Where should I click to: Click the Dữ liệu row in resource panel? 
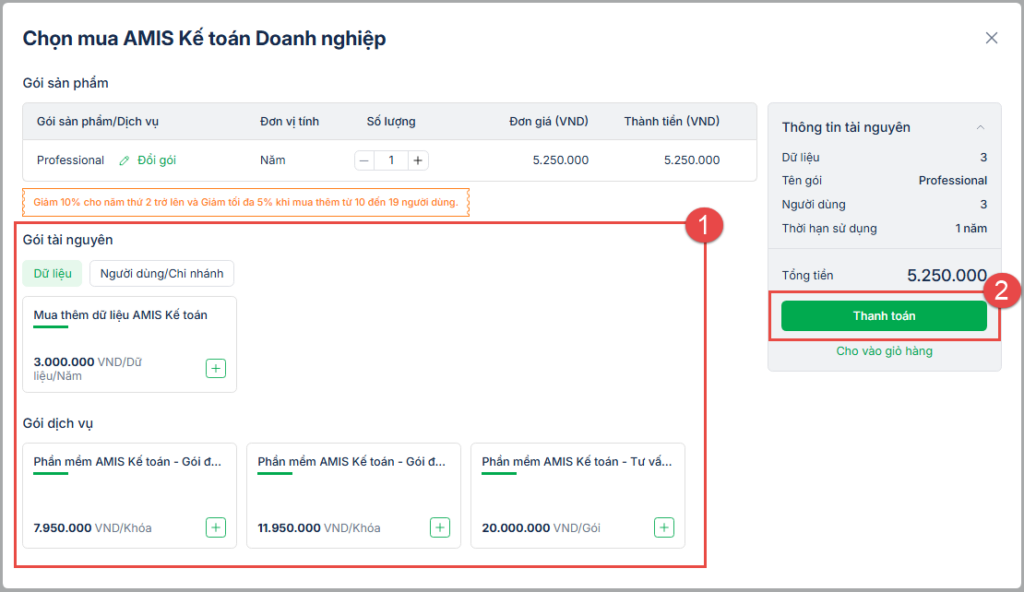pyautogui.click(x=884, y=157)
